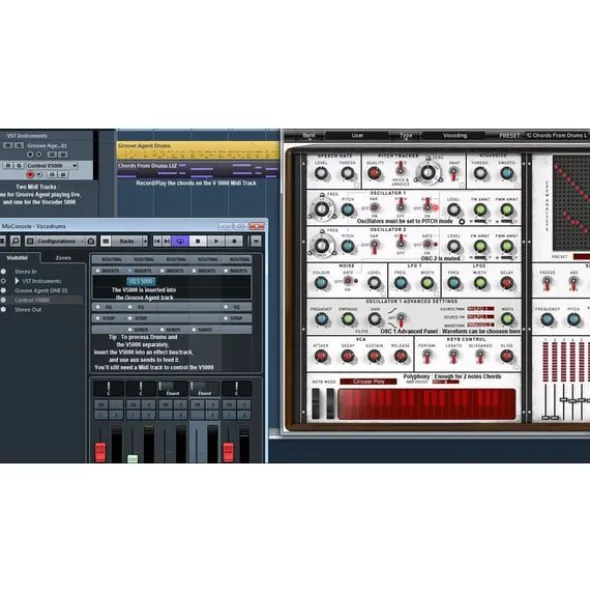Flip the Keyb Control Portam switch
Screen dimensions: 590x591
(427, 356)
